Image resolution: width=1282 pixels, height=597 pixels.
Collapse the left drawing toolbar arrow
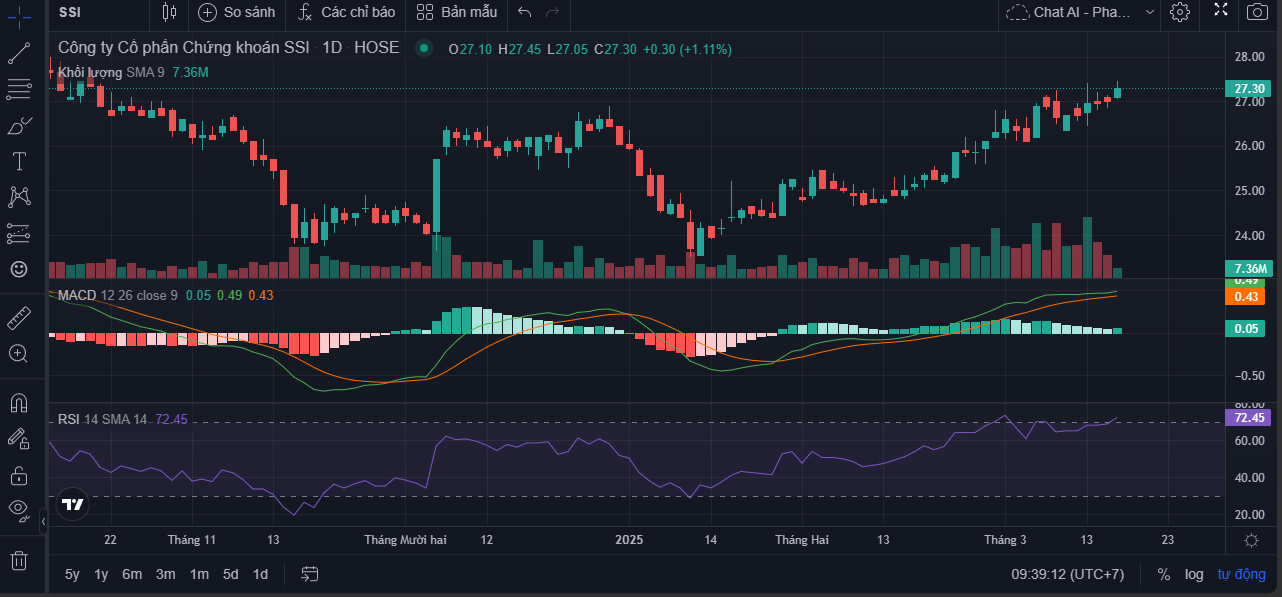click(43, 521)
